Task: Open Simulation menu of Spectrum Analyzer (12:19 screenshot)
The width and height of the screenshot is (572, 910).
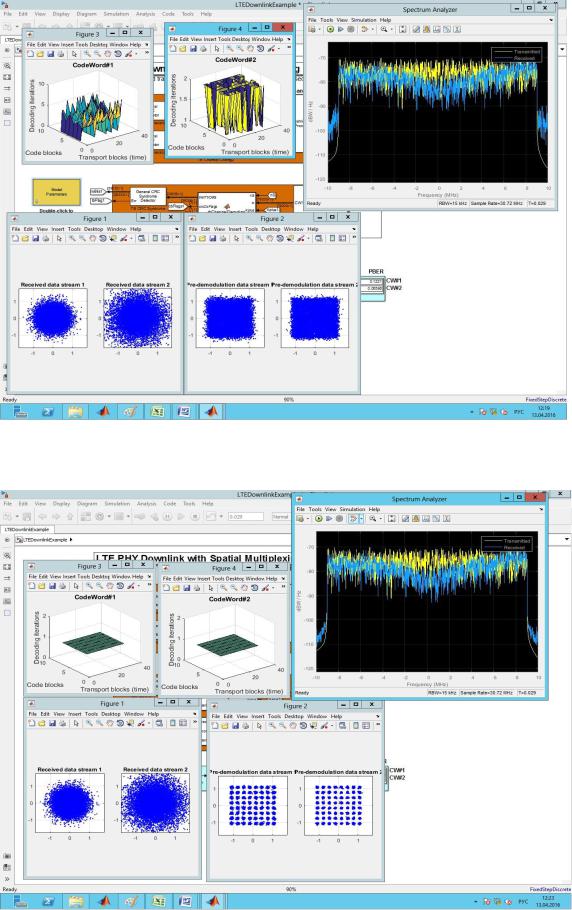Action: (x=364, y=20)
